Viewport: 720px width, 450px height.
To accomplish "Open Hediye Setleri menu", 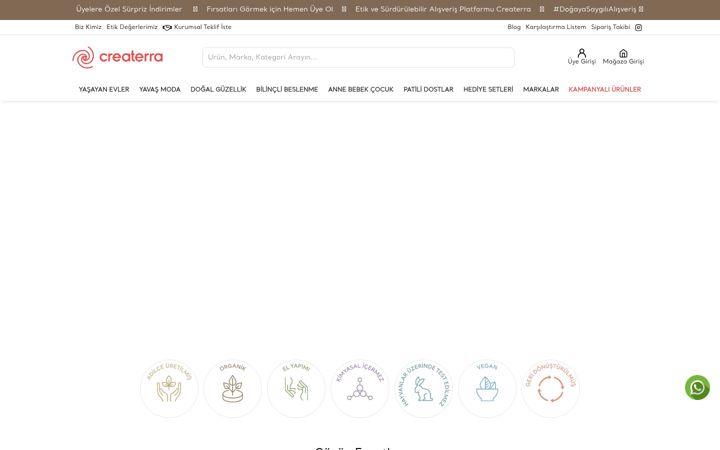I will (x=488, y=90).
